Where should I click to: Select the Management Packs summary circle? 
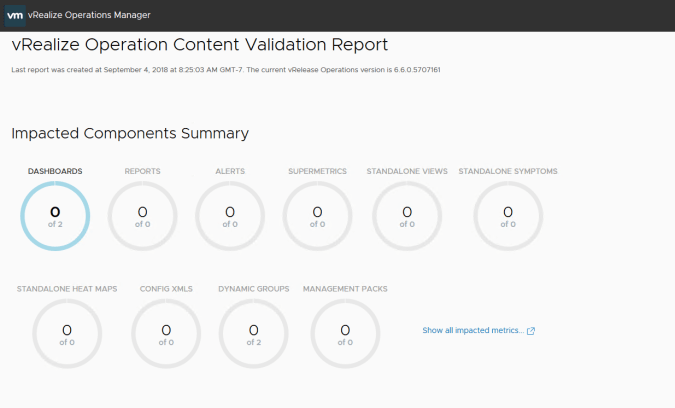(345, 334)
